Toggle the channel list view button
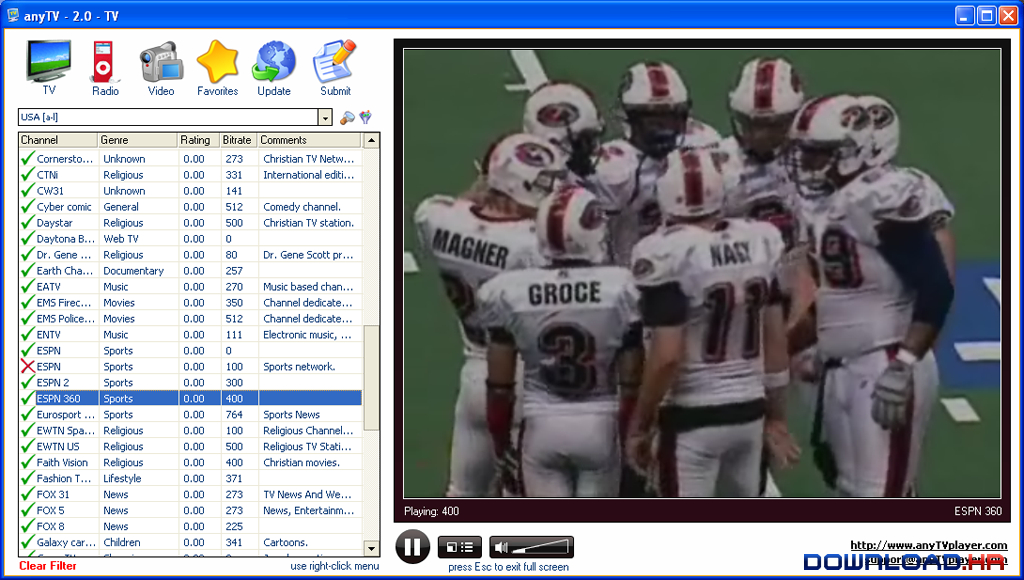Image resolution: width=1024 pixels, height=580 pixels. click(x=460, y=547)
